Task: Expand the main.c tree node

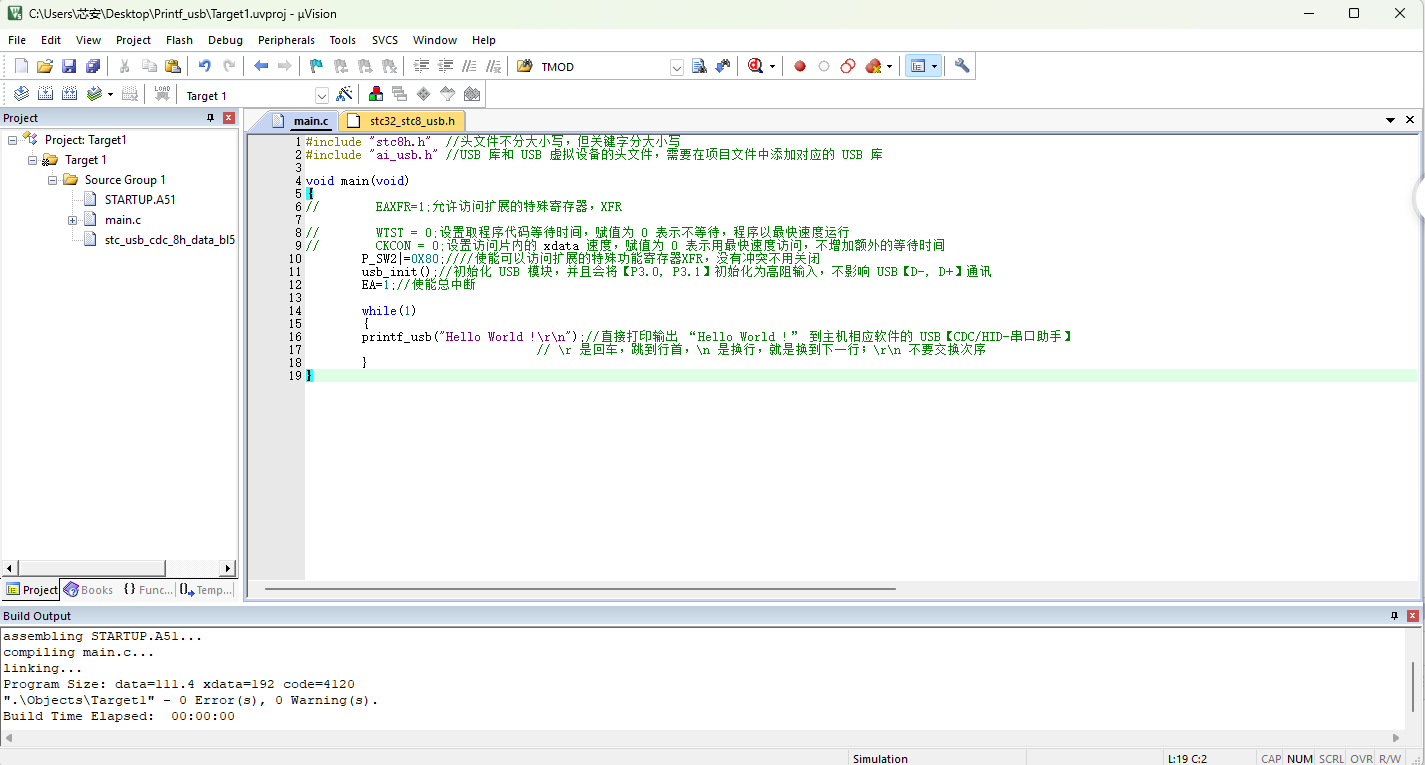Action: [73, 220]
